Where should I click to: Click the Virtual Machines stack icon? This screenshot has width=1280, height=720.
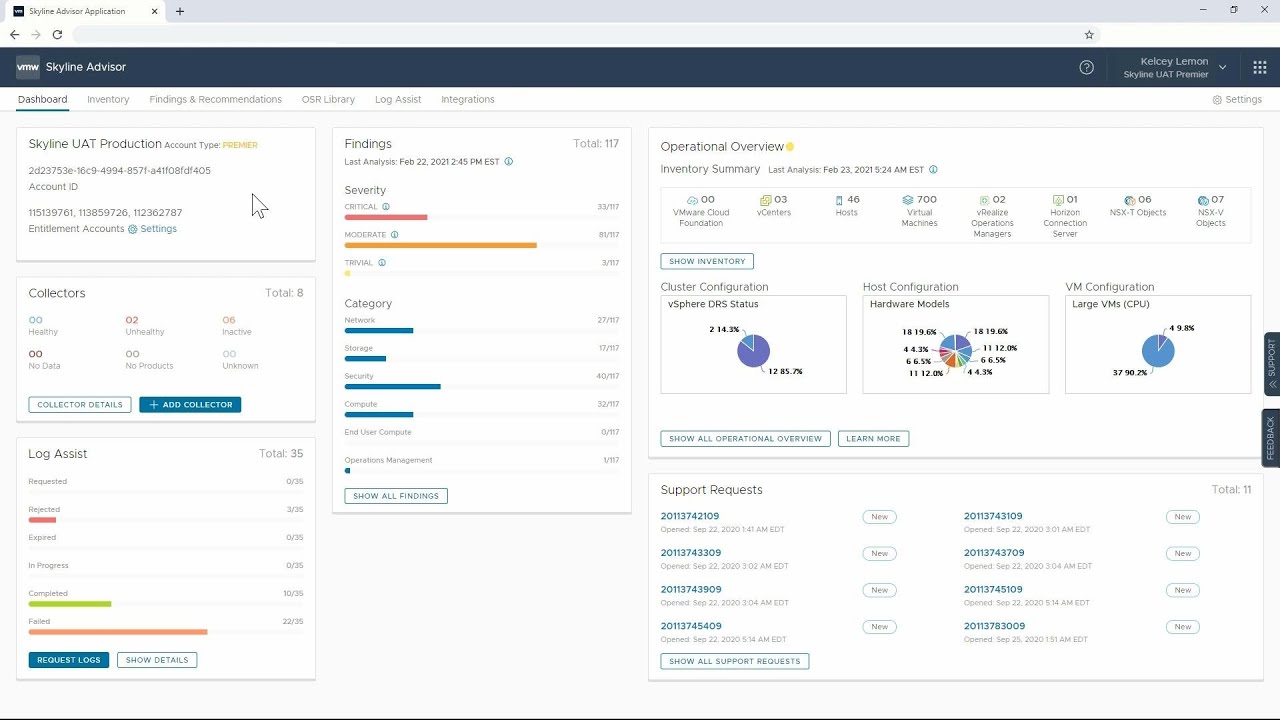[906, 199]
